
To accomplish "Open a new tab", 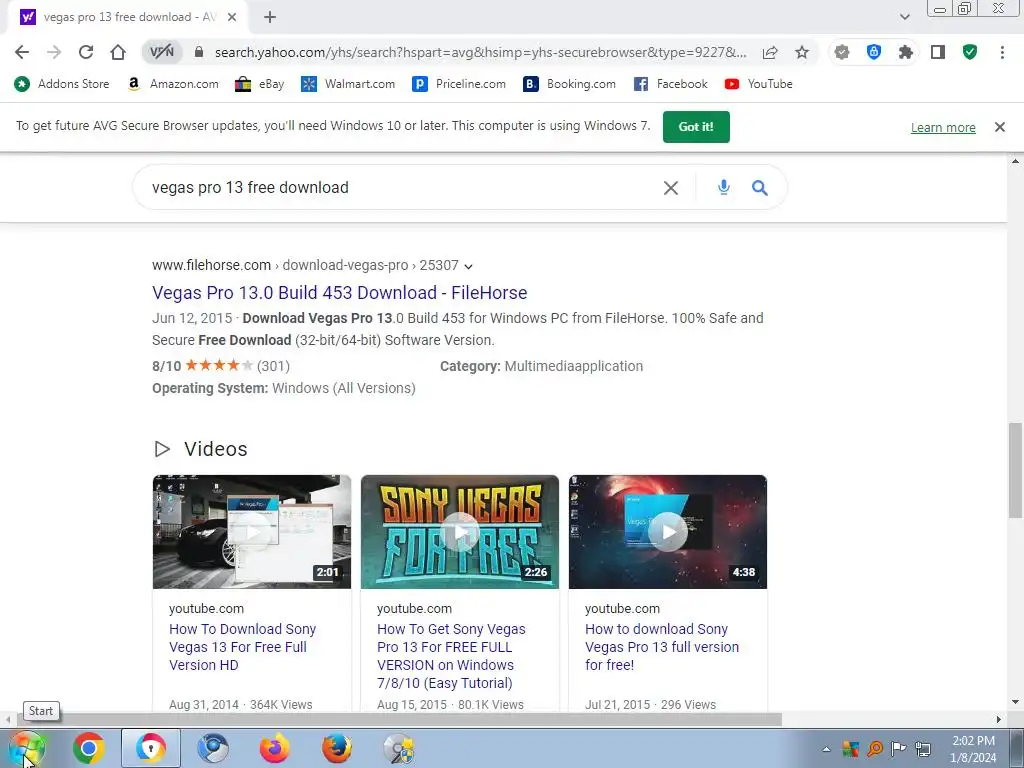I will coord(270,17).
